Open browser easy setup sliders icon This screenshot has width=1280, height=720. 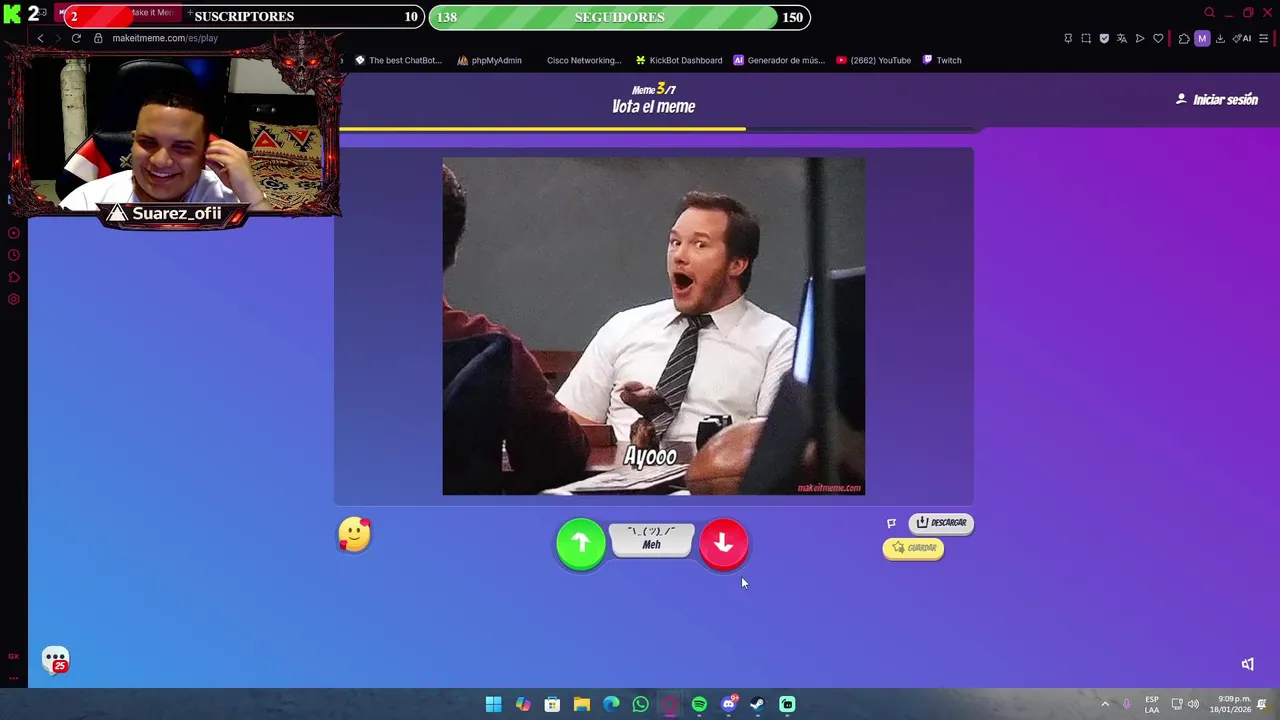1264,38
